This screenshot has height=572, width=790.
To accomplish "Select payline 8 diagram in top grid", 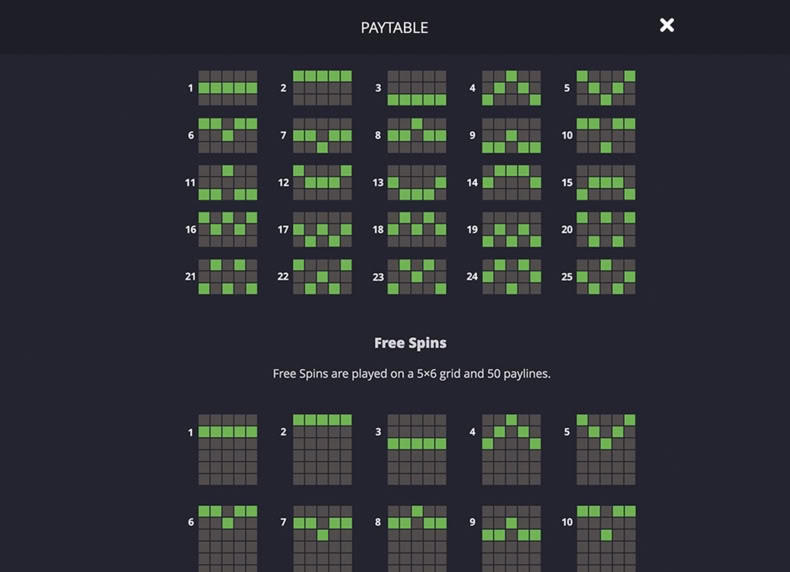I will click(x=417, y=135).
